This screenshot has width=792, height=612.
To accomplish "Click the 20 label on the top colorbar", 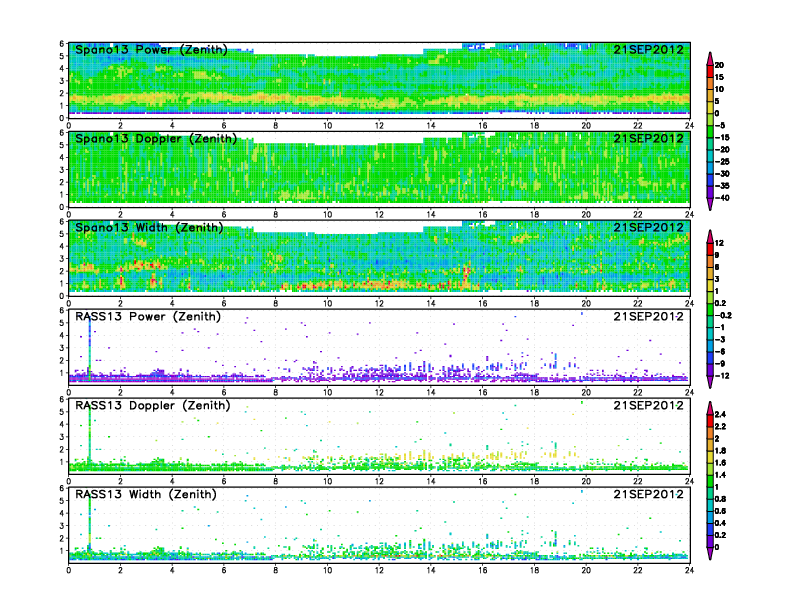I will [719, 65].
